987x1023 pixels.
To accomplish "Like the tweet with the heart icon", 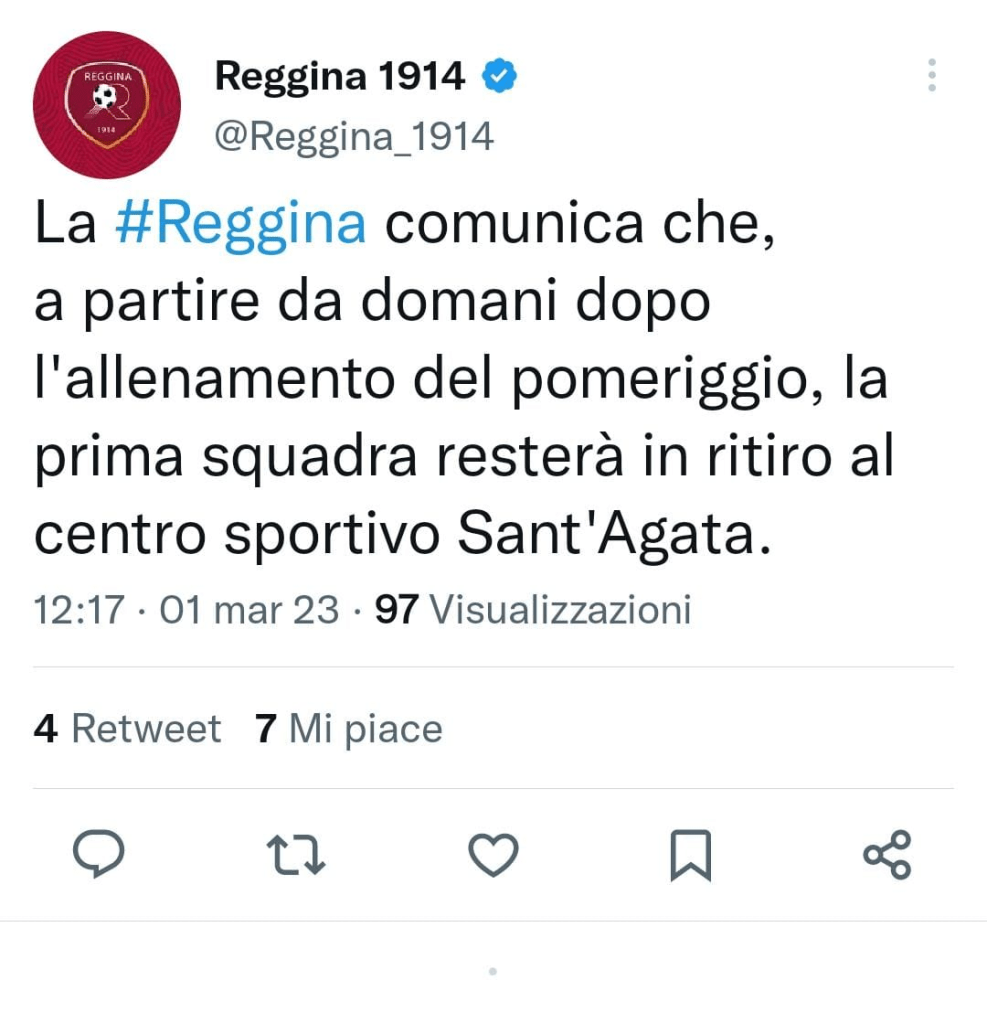I will coord(493,855).
